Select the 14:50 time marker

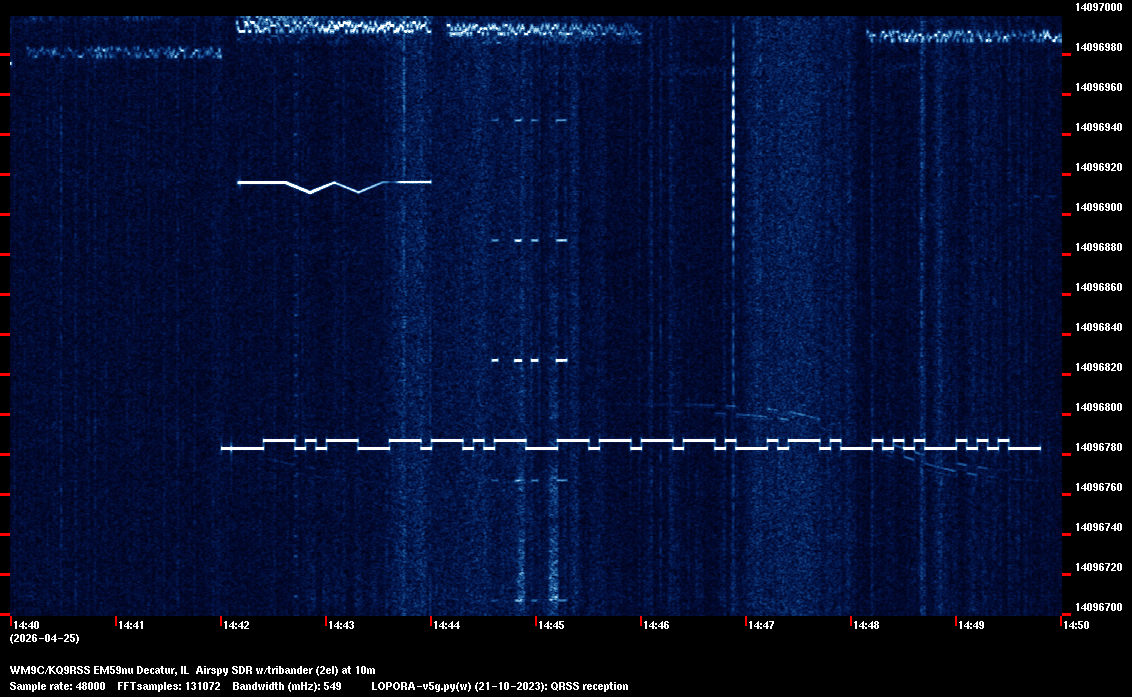1075,625
